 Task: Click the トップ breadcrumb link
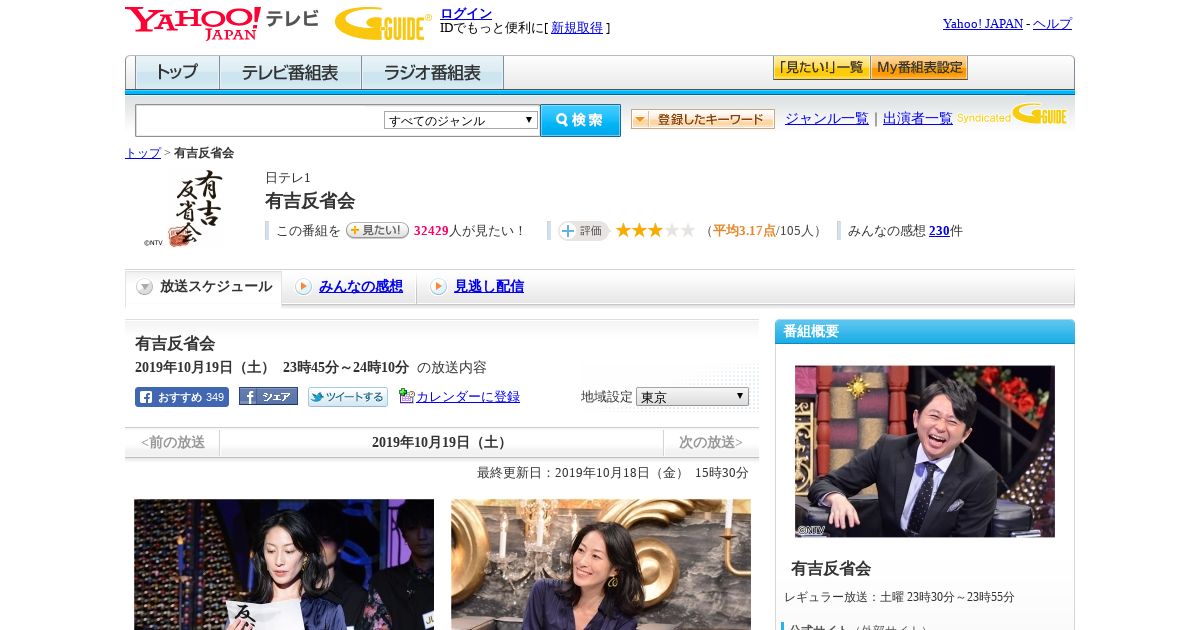(x=142, y=153)
